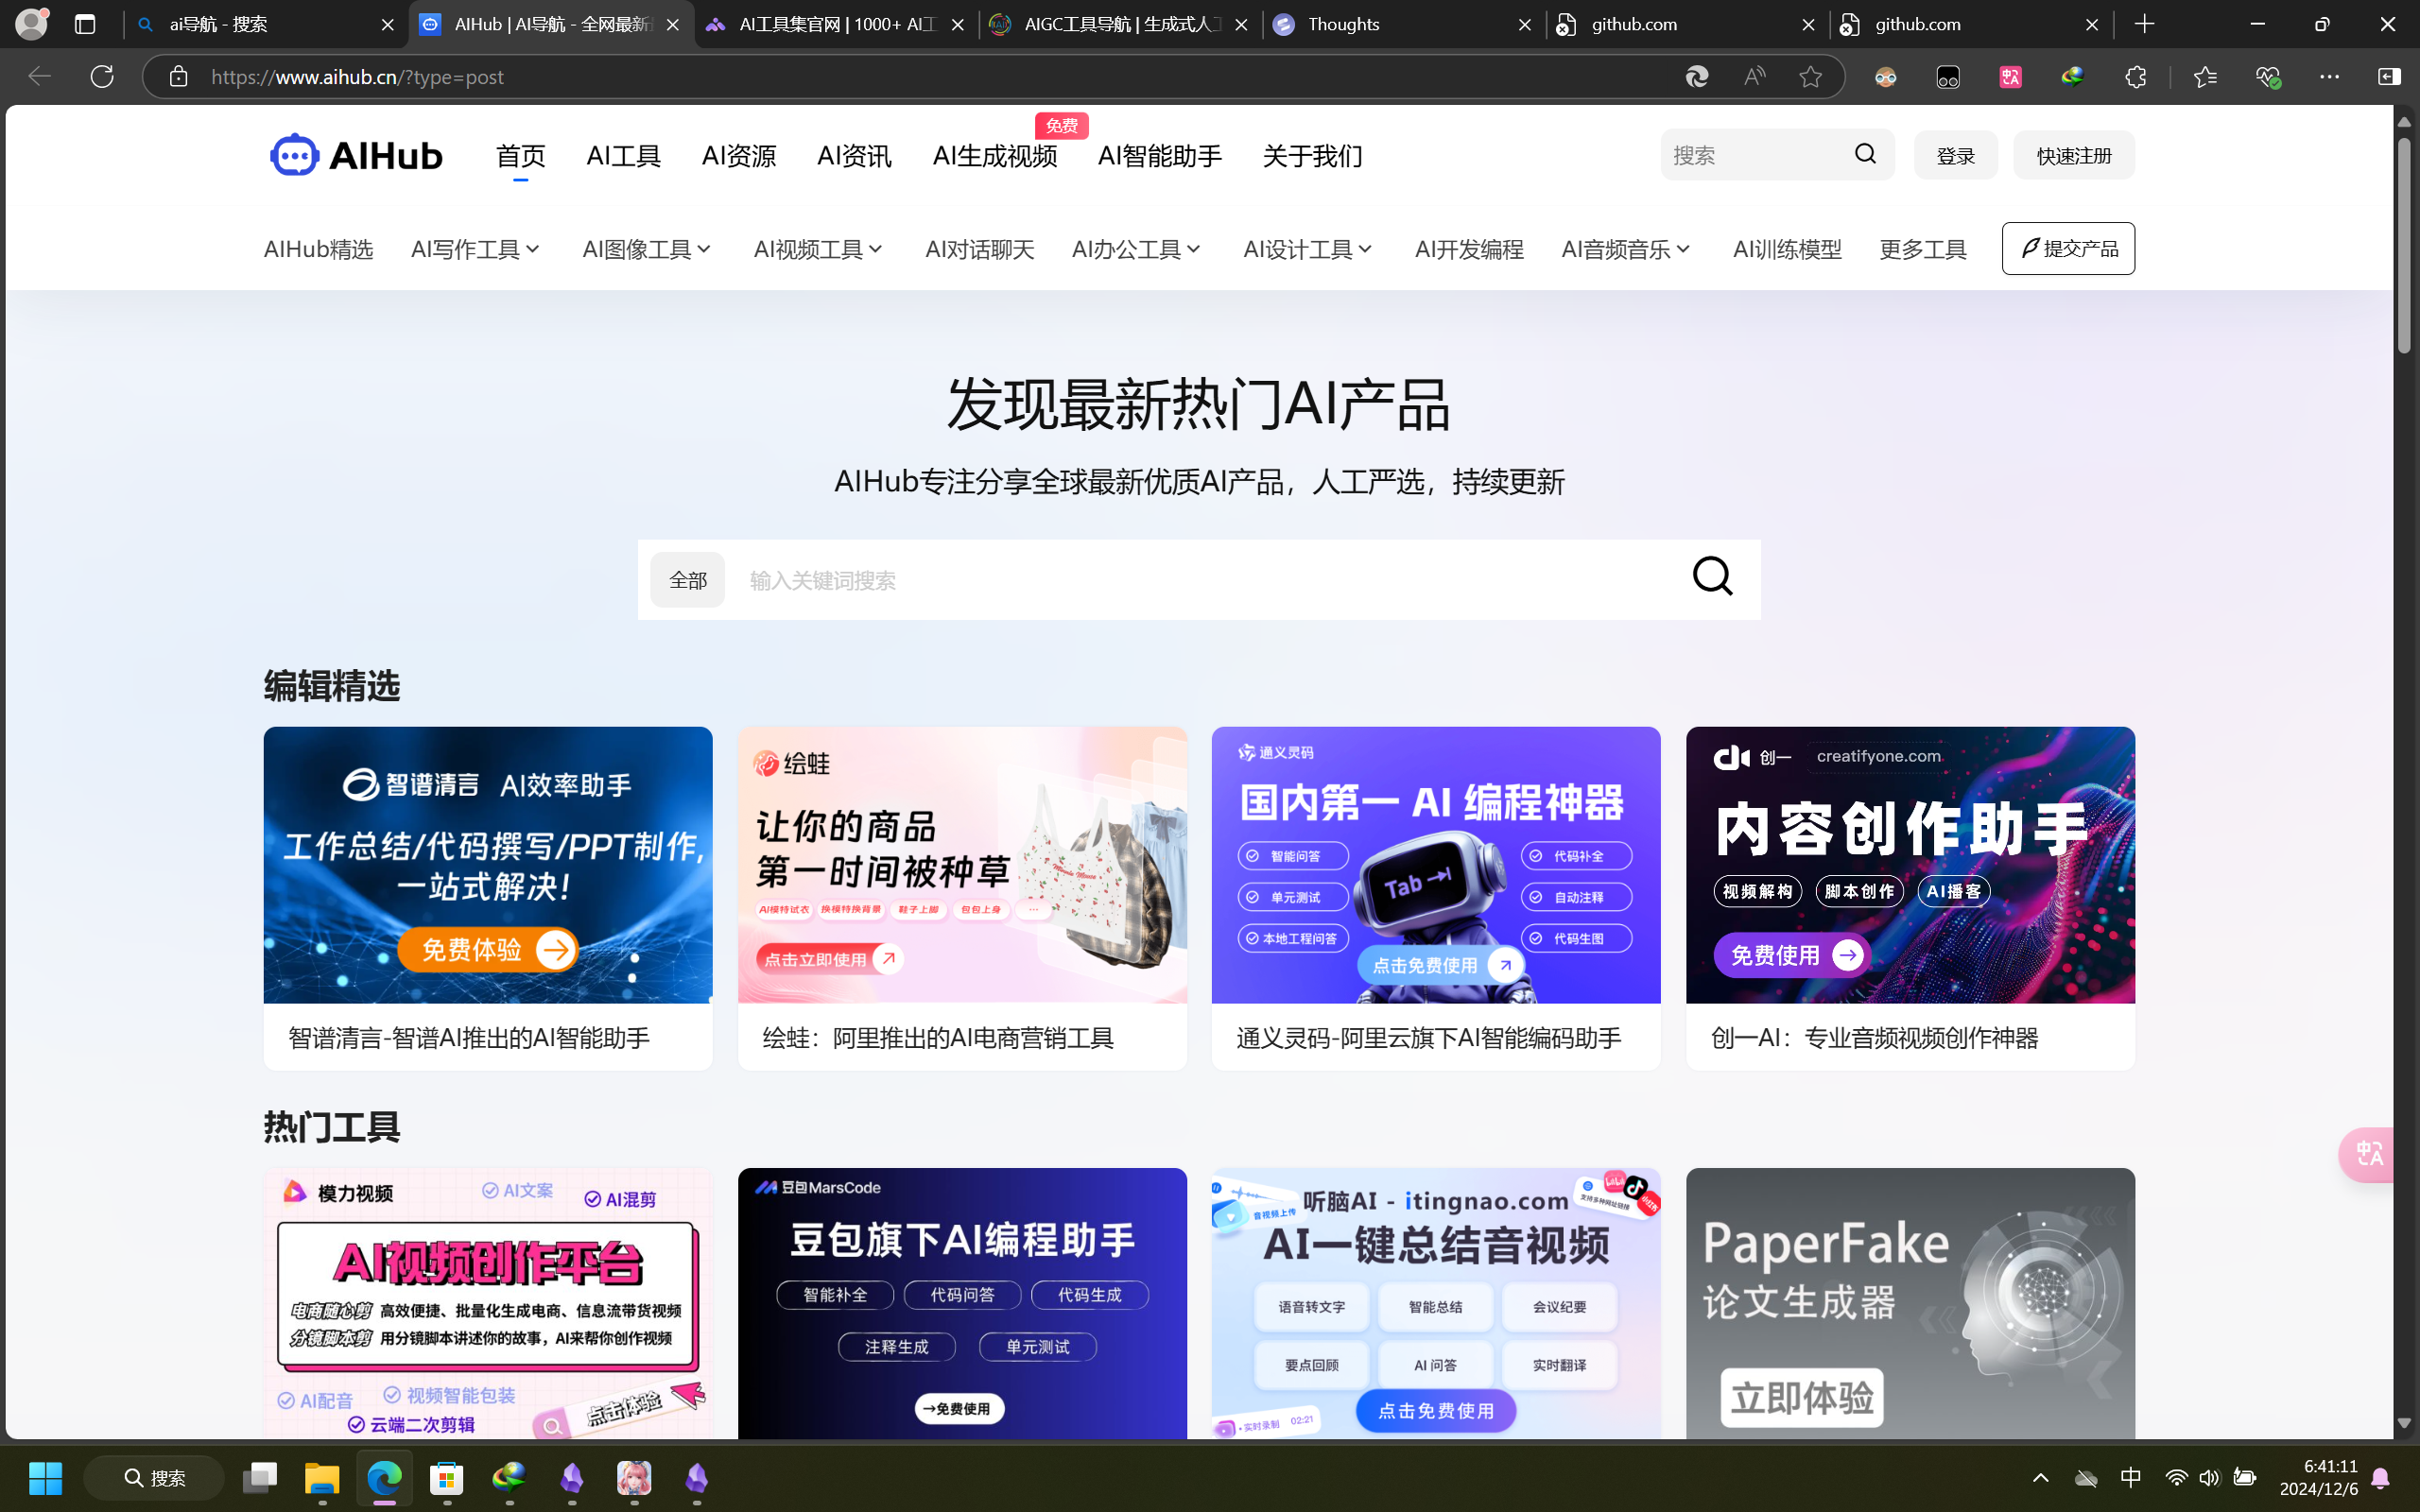
Task: Open the Windows Start menu
Action: [45, 1477]
